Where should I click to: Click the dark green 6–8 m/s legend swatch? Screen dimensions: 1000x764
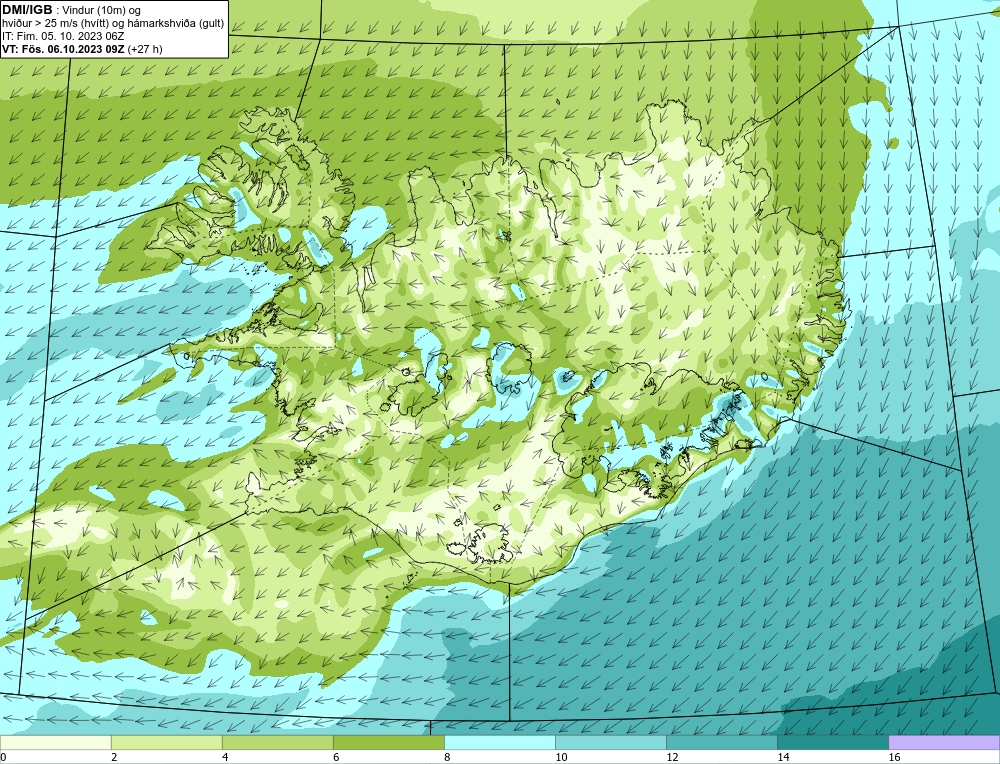[388, 742]
